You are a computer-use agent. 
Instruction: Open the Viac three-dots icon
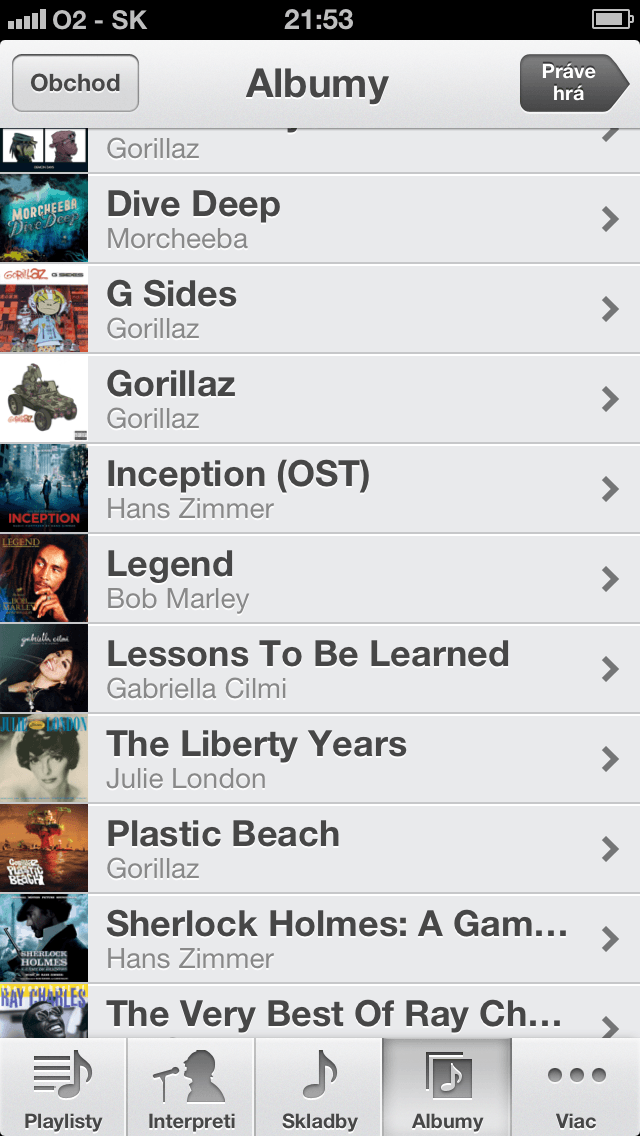point(577,1074)
